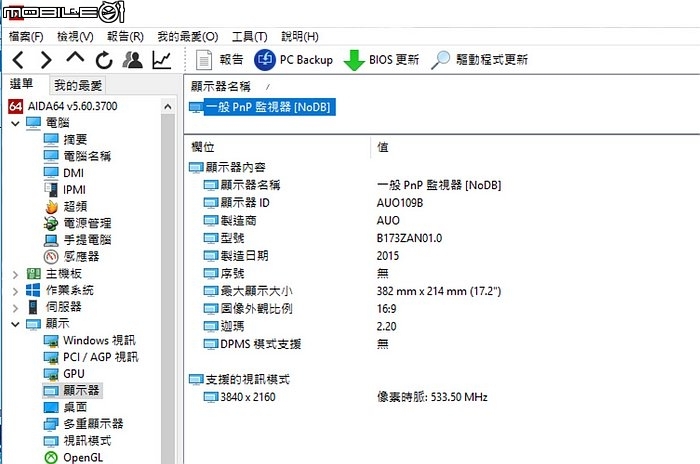Refresh the page with the circular arrow icon
700x464 pixels.
tap(104, 60)
